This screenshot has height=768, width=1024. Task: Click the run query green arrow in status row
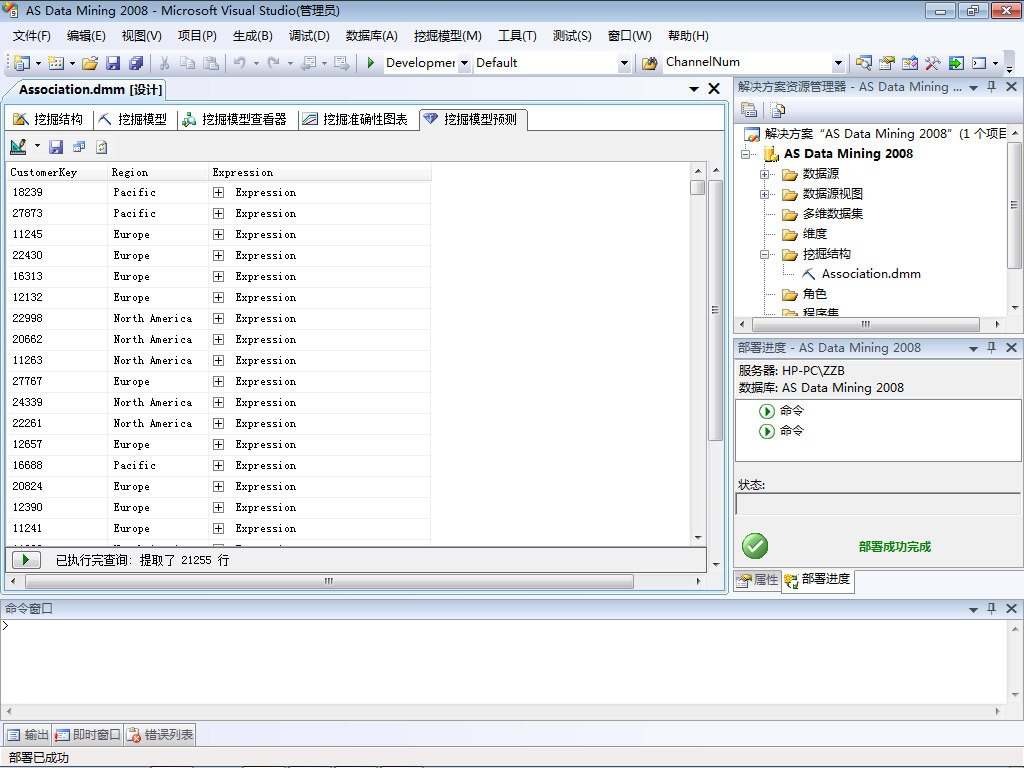click(26, 560)
